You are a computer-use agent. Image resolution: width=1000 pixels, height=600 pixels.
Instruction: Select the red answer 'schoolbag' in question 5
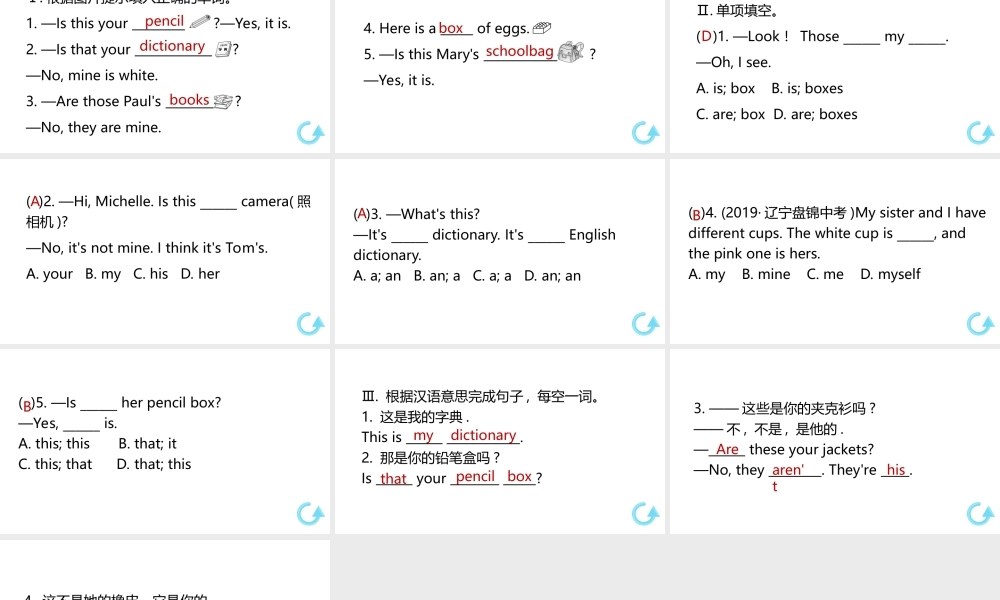pyautogui.click(x=520, y=51)
